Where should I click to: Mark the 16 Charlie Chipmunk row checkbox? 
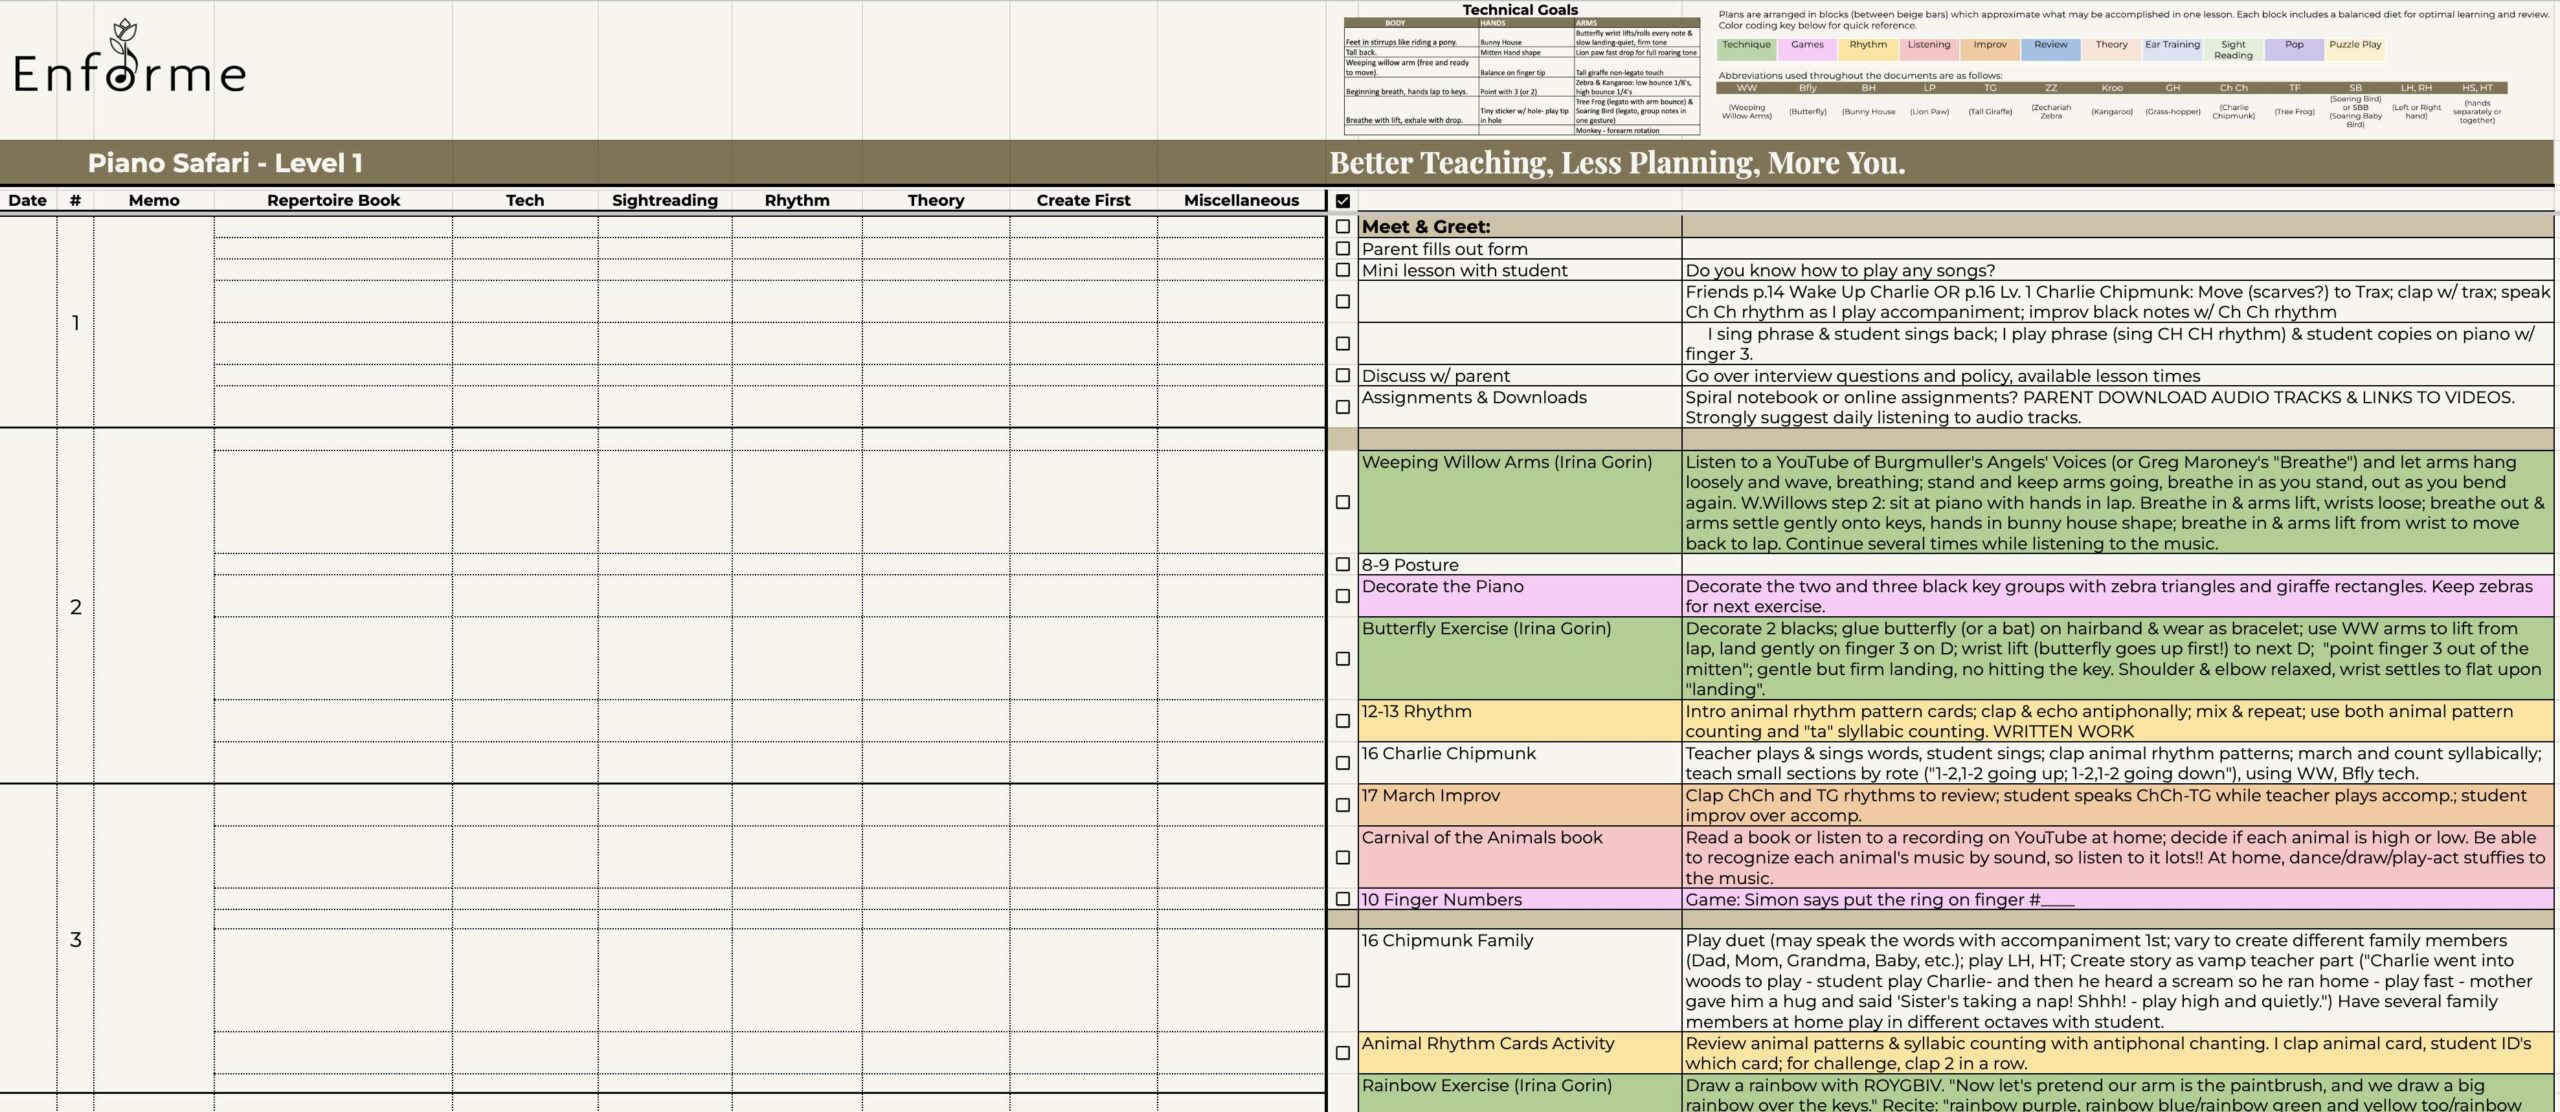pyautogui.click(x=1342, y=763)
